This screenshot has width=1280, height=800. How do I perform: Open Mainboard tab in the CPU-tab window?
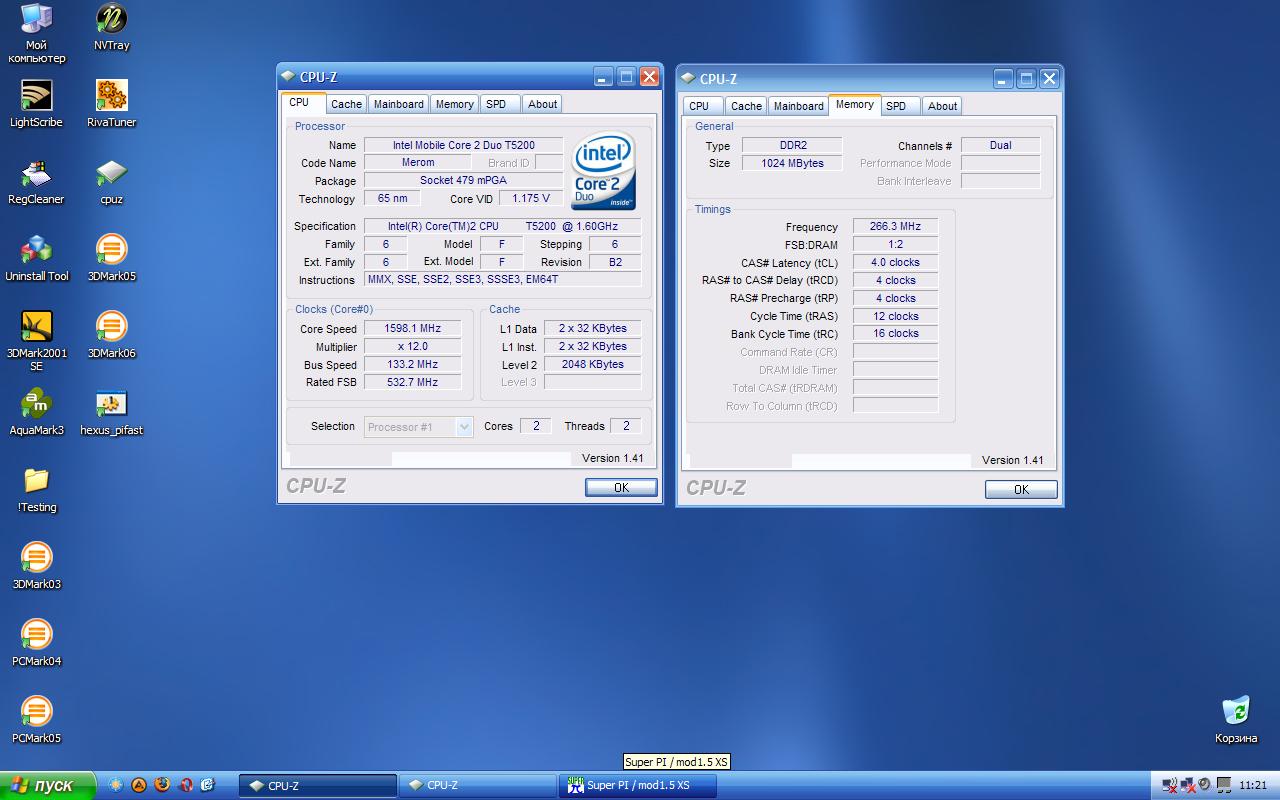(x=398, y=104)
